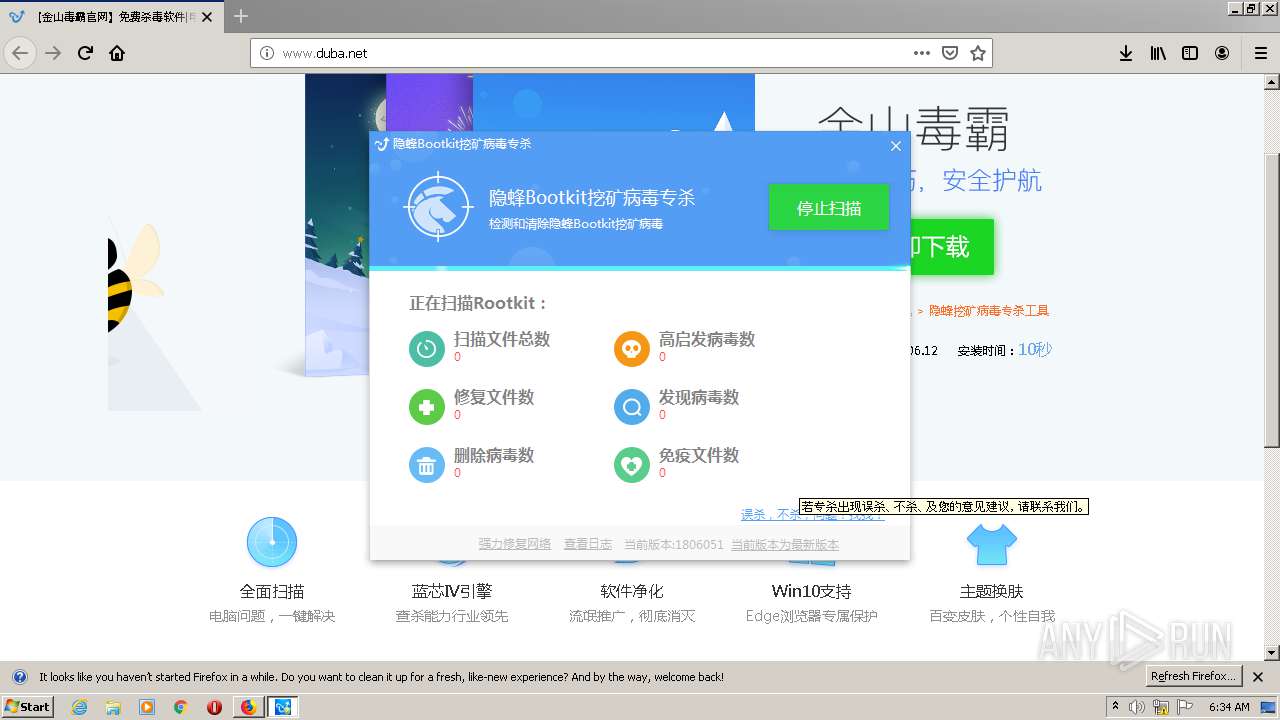Launch Internet Explorer from taskbar
The image size is (1280, 720).
point(80,707)
